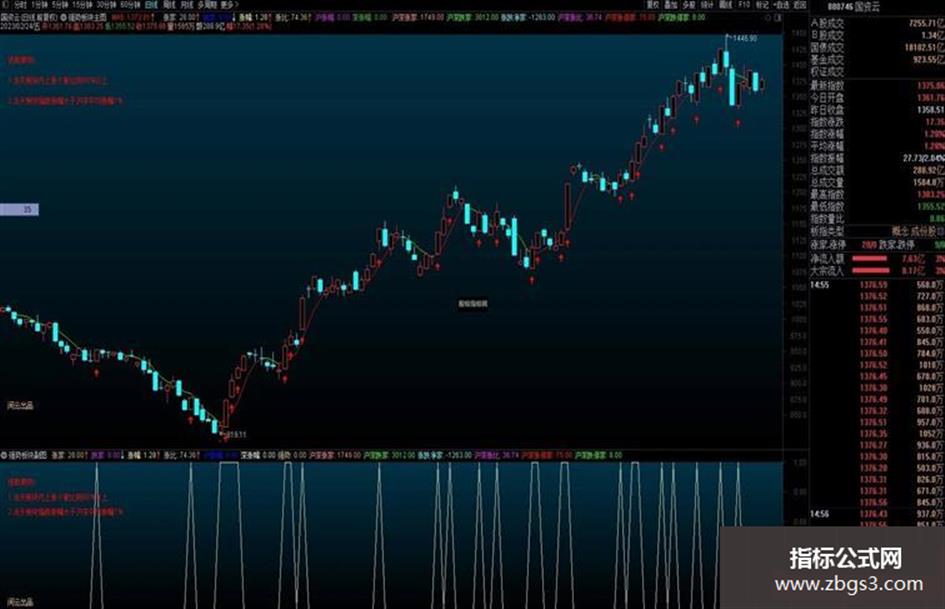Click the 14:56 tick record row
Viewport: 945px width, 609px height.
point(878,514)
